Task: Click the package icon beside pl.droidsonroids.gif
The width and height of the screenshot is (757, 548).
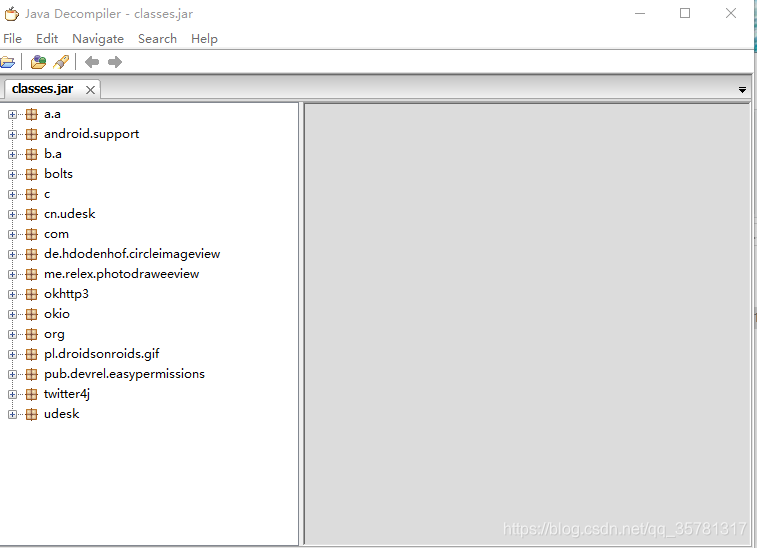Action: pos(31,354)
